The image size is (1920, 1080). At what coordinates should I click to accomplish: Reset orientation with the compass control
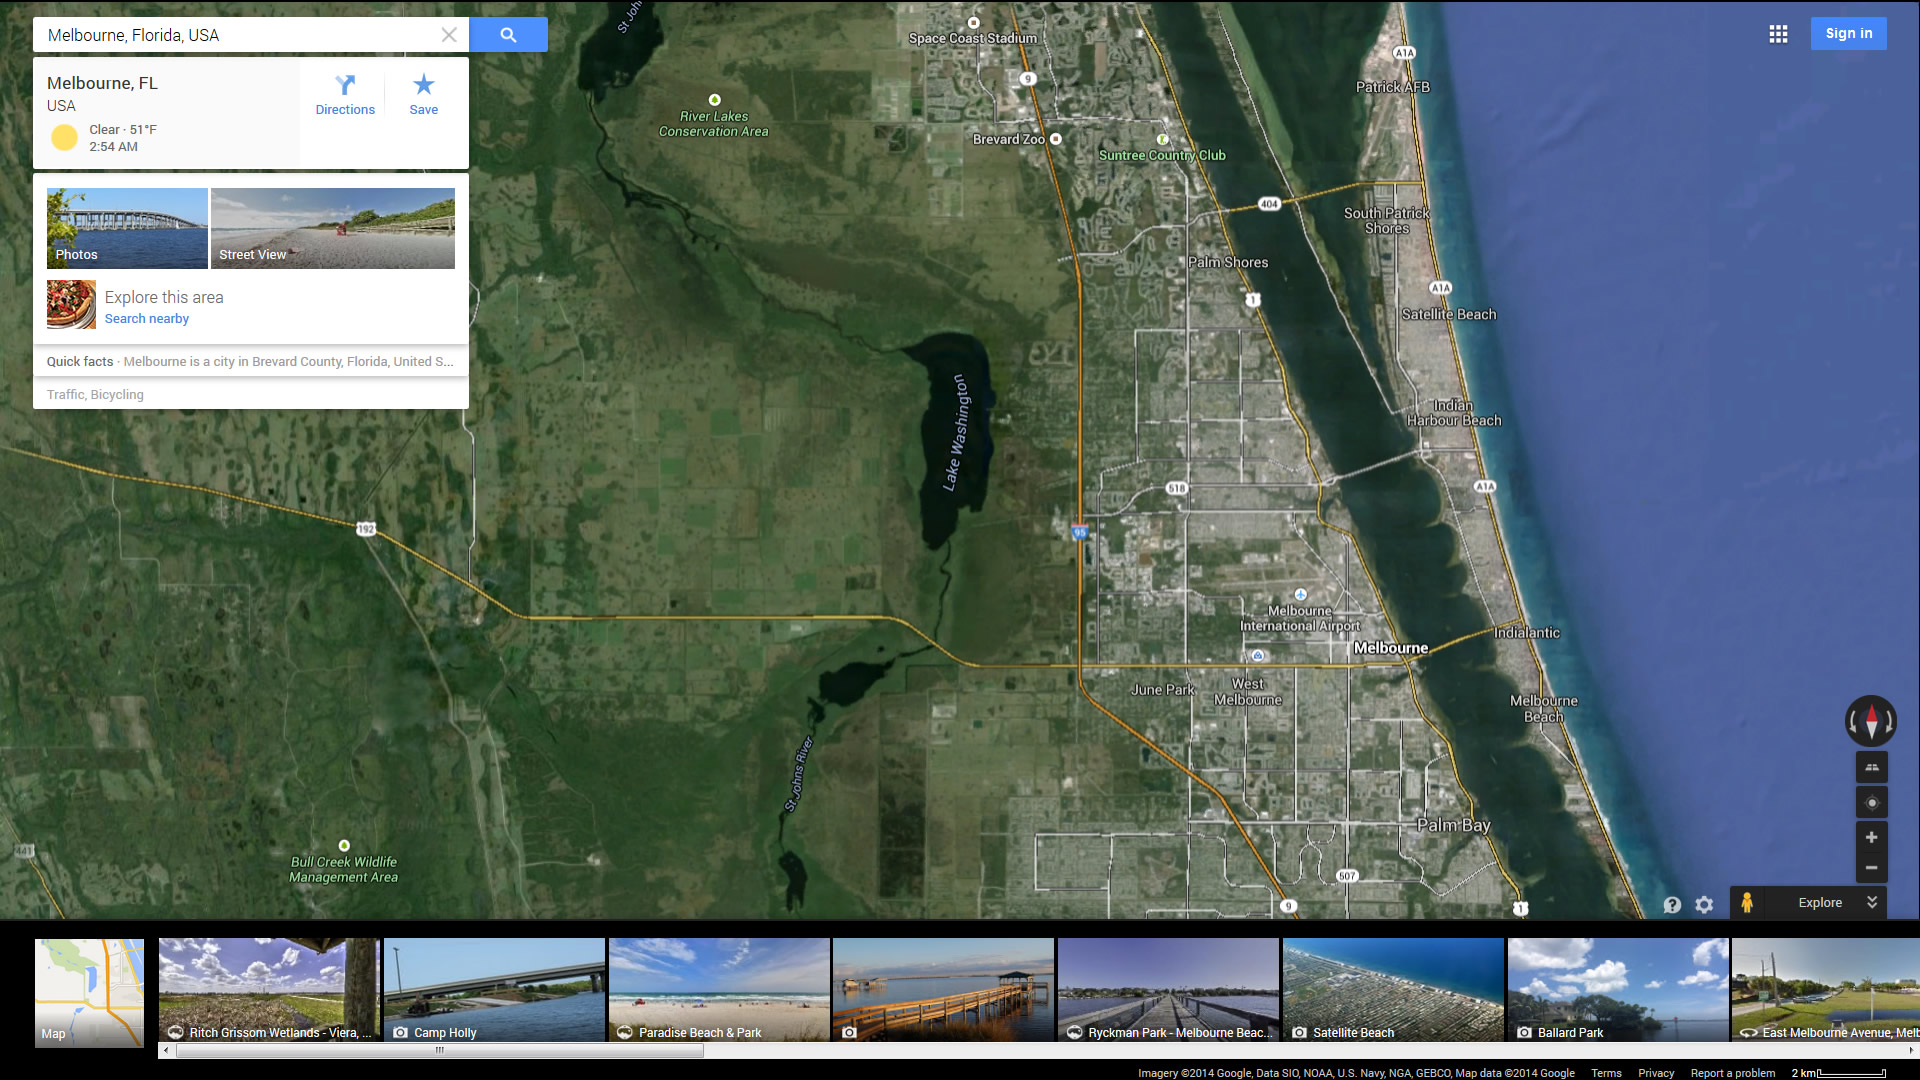tap(1871, 720)
